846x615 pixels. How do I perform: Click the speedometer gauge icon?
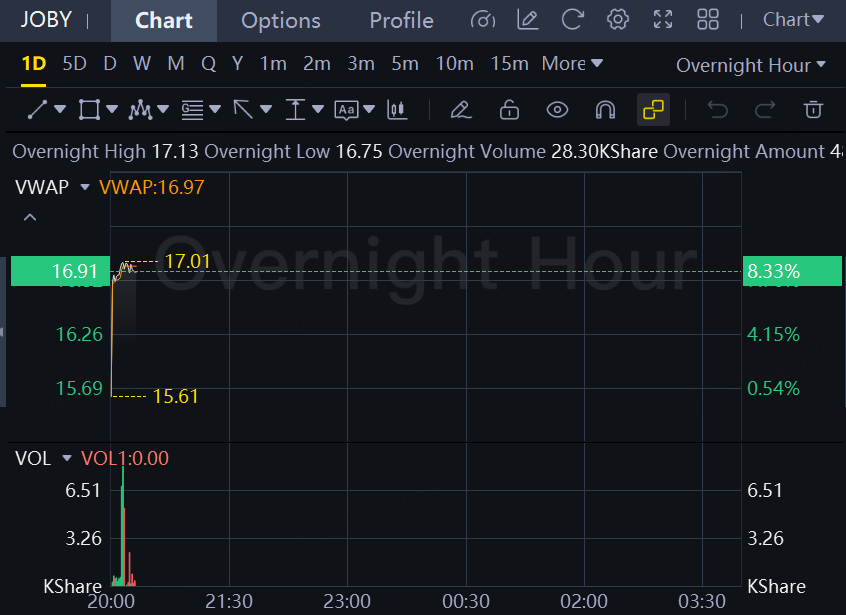482,20
